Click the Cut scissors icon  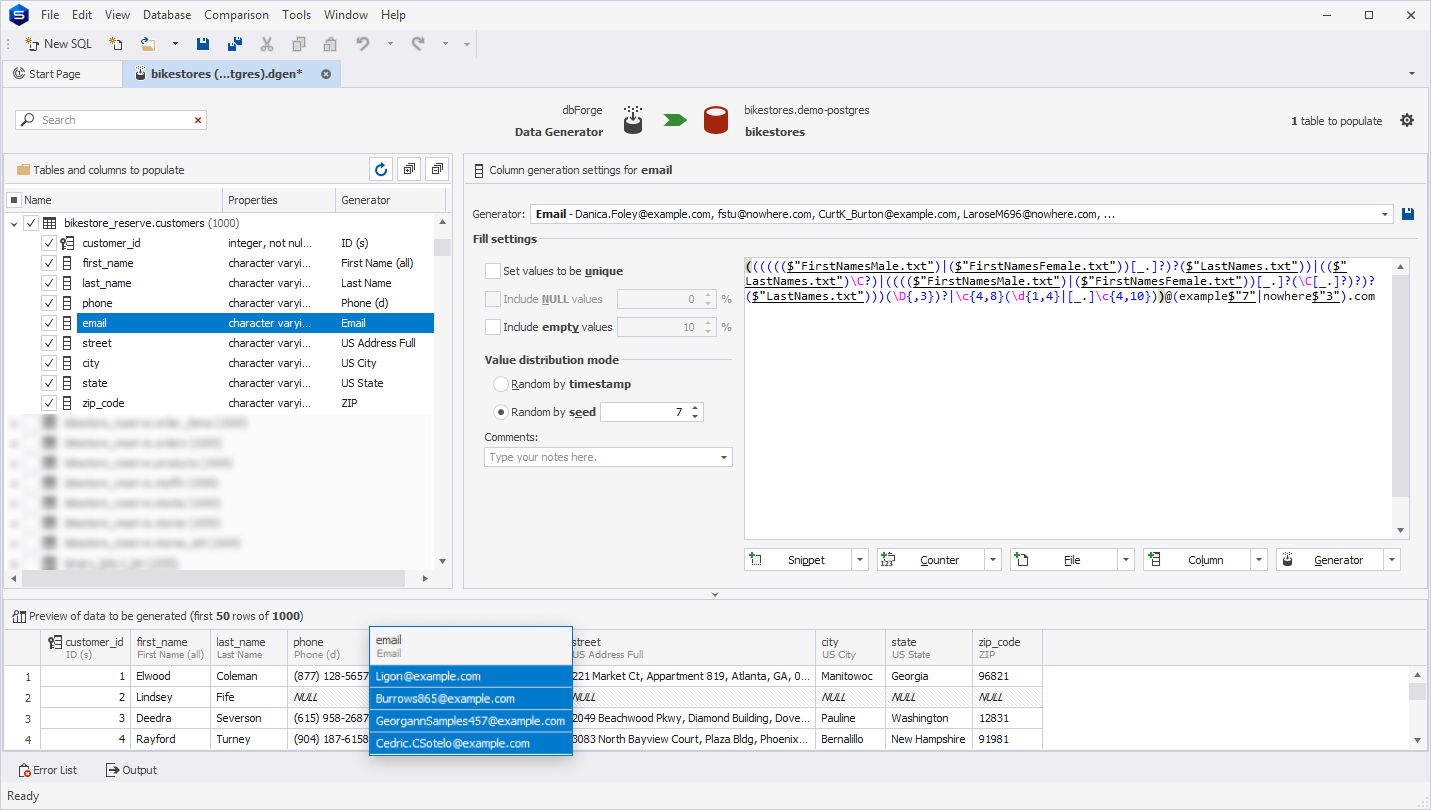[x=267, y=44]
